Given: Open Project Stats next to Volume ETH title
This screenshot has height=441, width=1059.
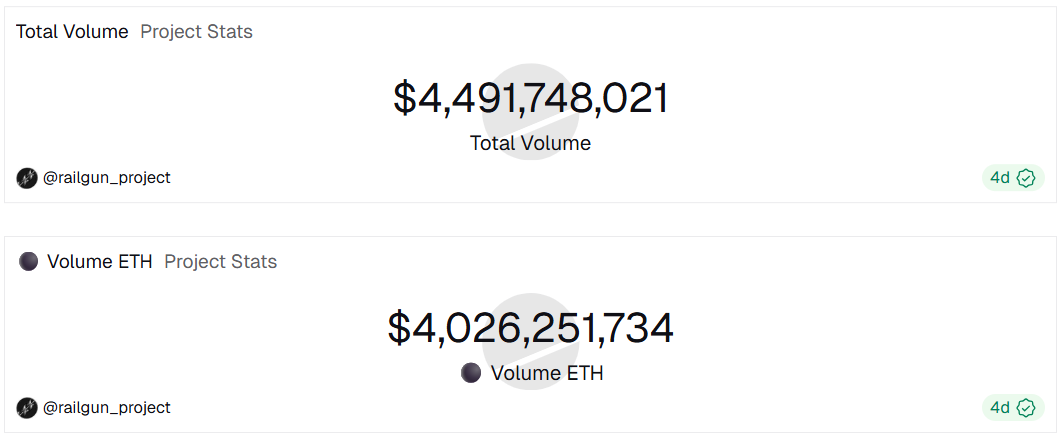Looking at the screenshot, I should click(220, 262).
